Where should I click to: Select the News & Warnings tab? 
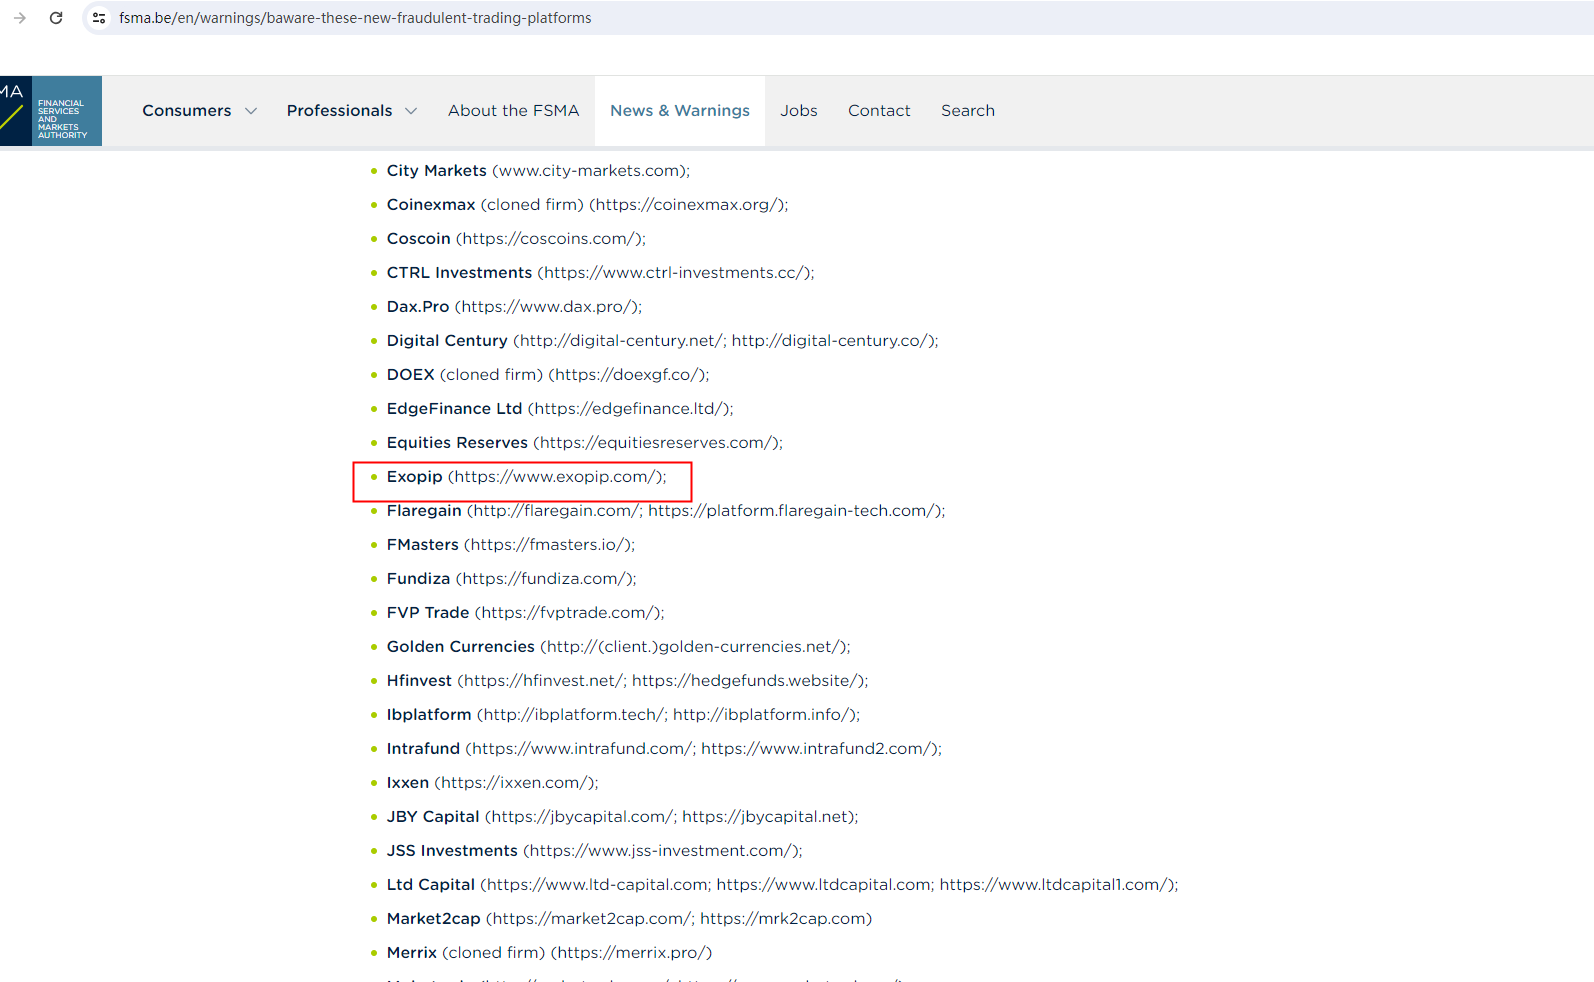679,111
